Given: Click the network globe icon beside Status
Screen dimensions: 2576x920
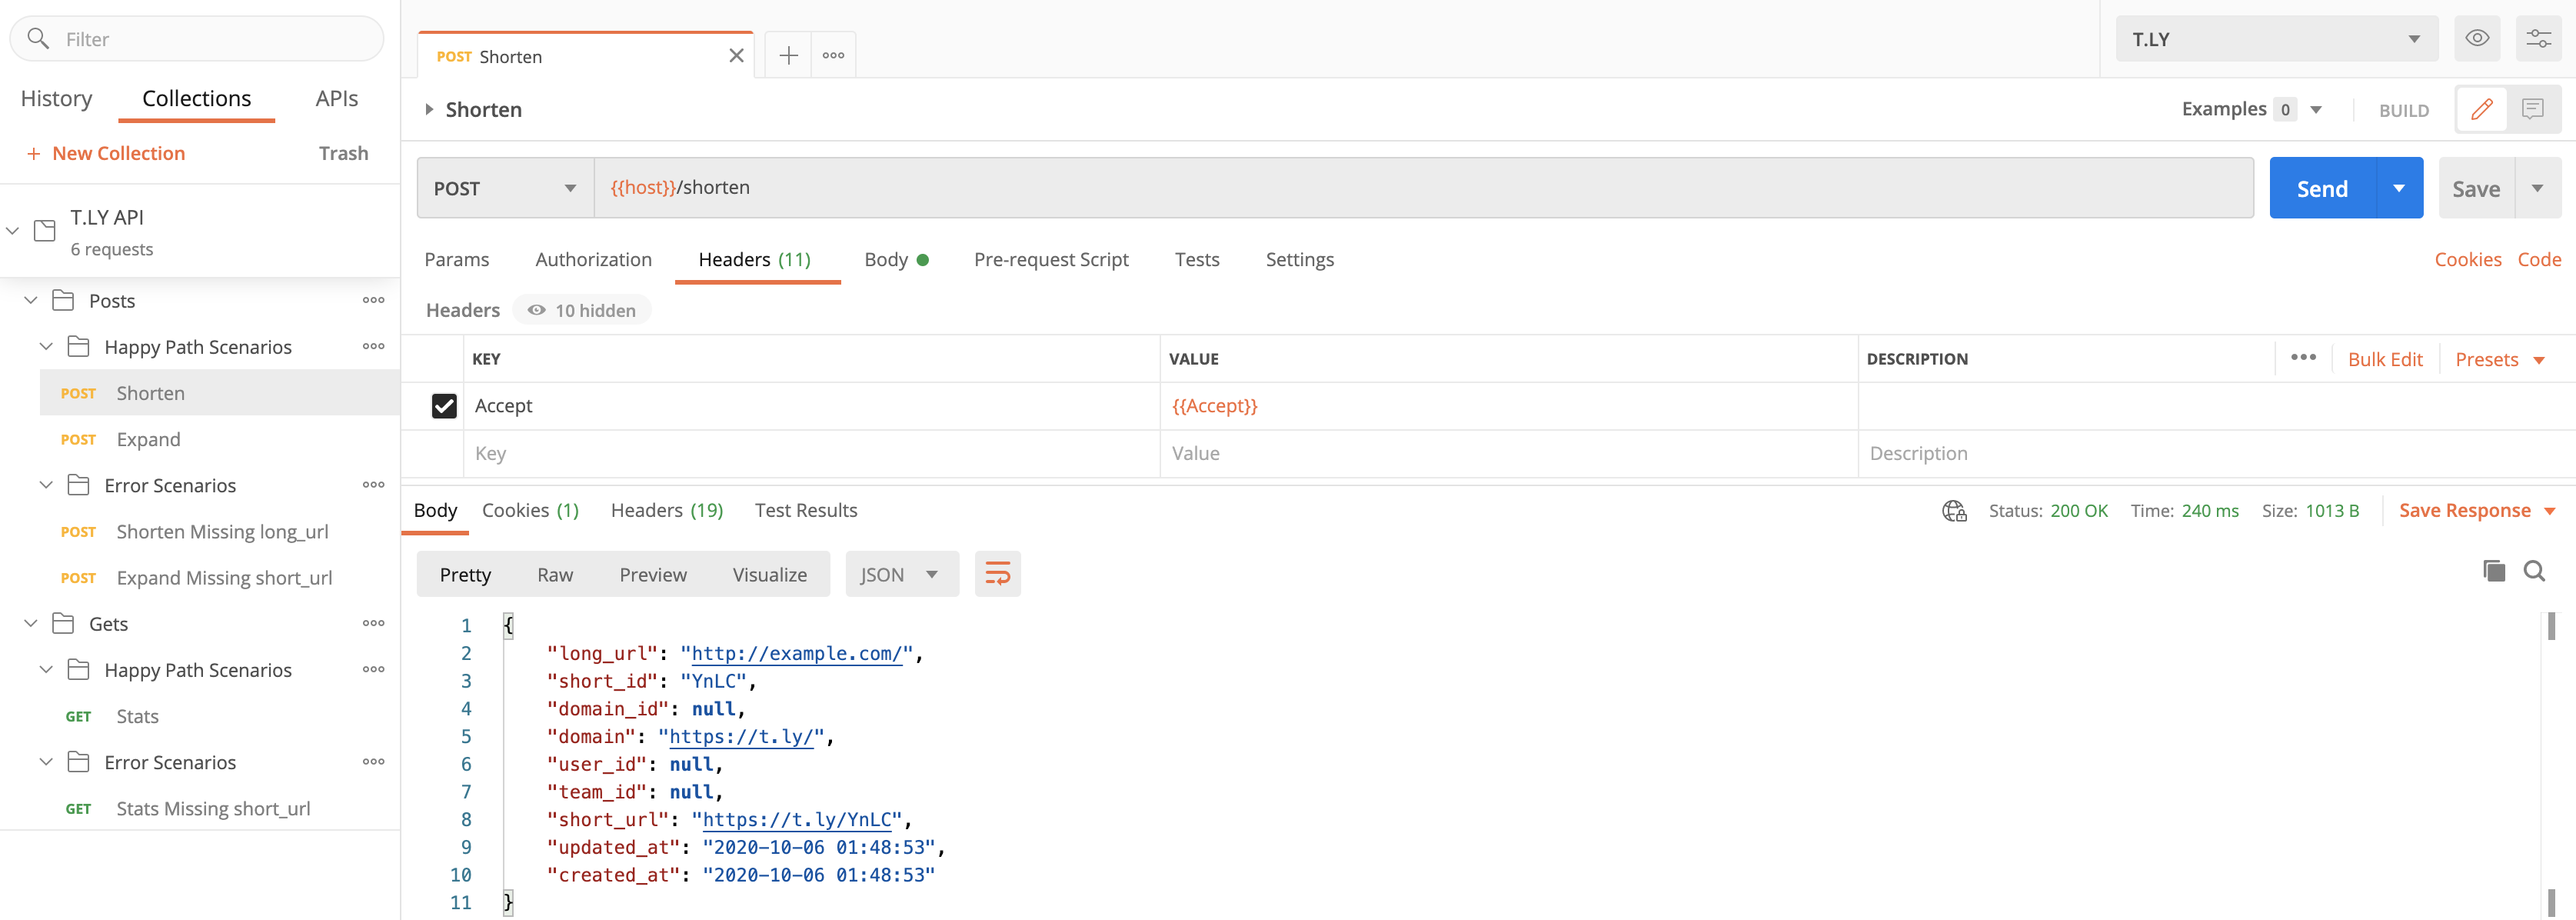Looking at the screenshot, I should click(1953, 511).
